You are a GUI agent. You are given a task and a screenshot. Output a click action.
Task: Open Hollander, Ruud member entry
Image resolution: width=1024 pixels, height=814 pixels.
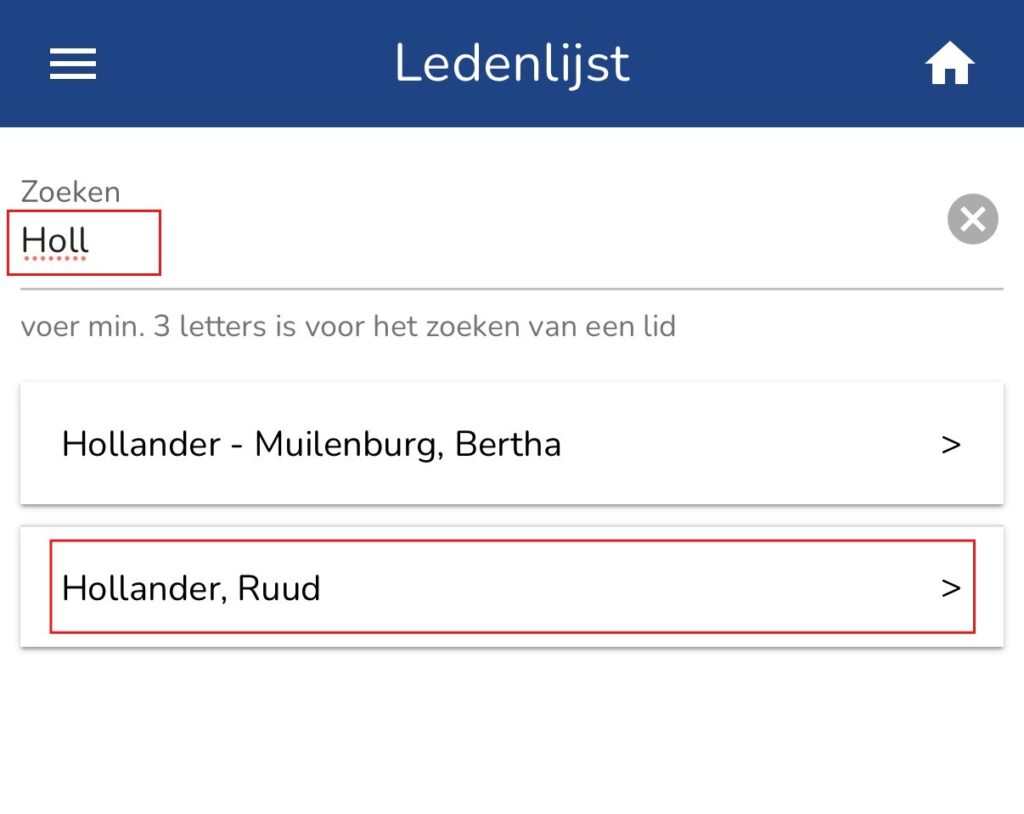point(191,588)
